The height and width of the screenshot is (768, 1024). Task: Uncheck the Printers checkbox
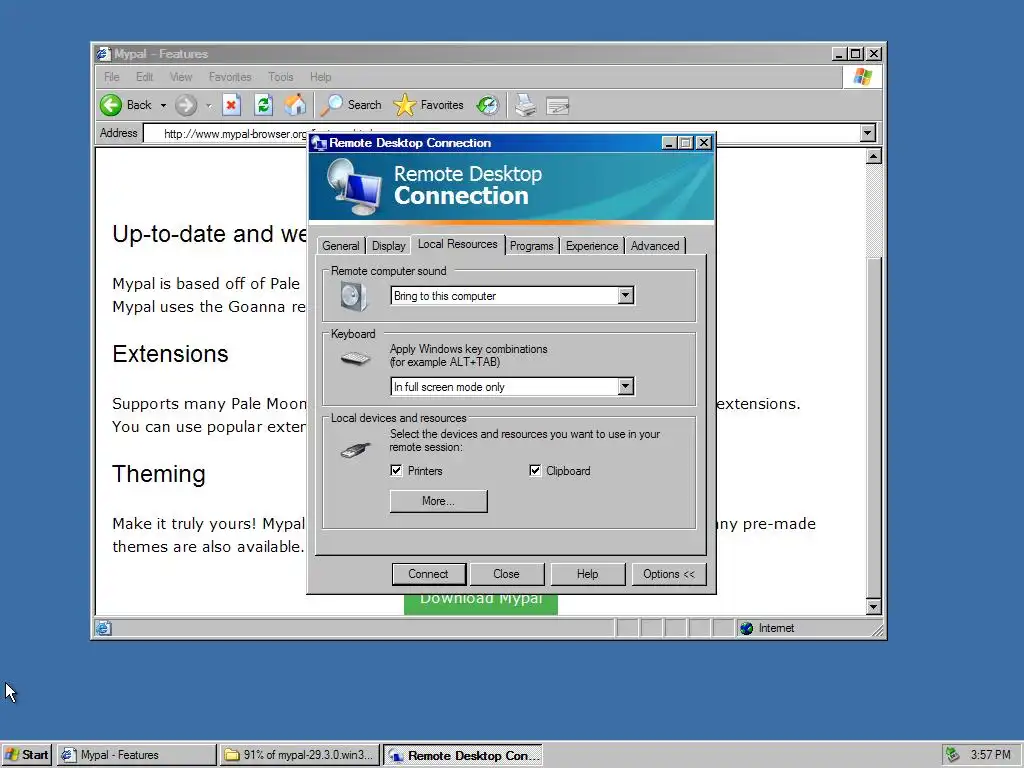pos(396,470)
